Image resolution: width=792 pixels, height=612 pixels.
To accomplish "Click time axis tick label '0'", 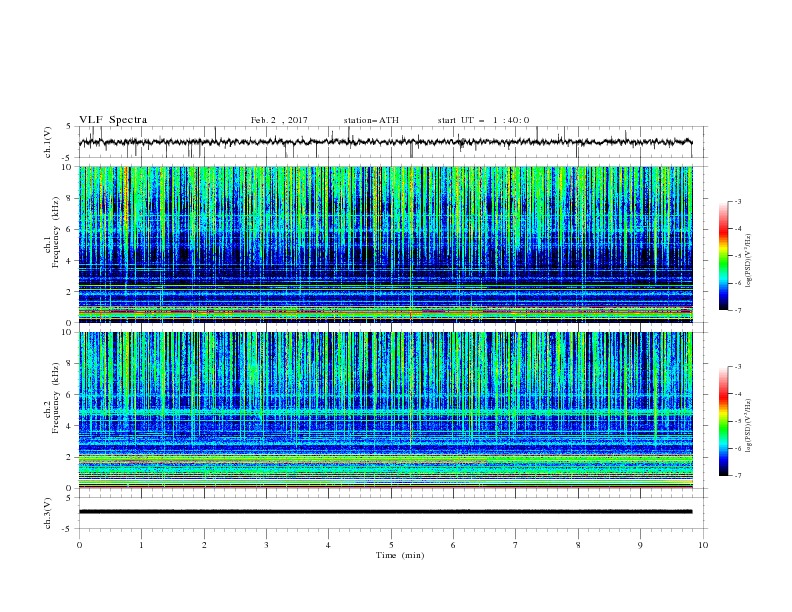I will (79, 545).
